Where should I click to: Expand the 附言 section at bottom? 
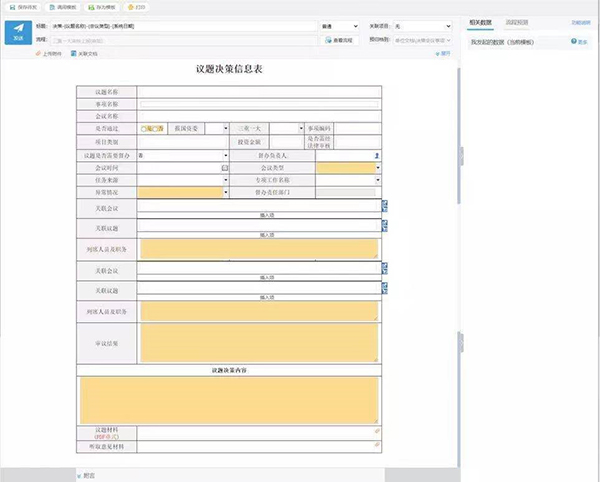tap(86, 475)
